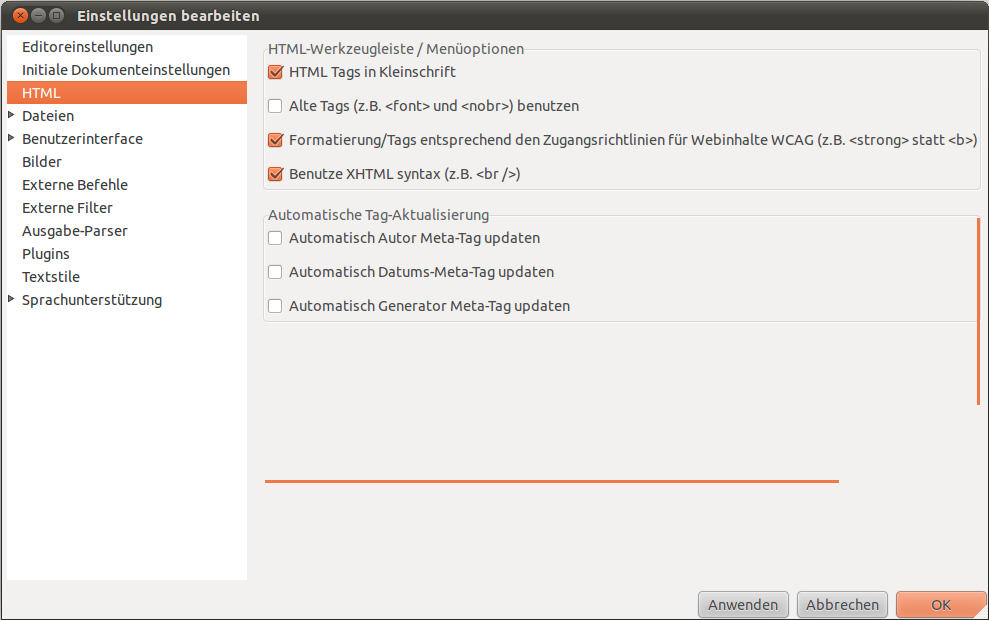
Task: Select Editoreinstellungen in the sidebar
Action: (x=87, y=47)
